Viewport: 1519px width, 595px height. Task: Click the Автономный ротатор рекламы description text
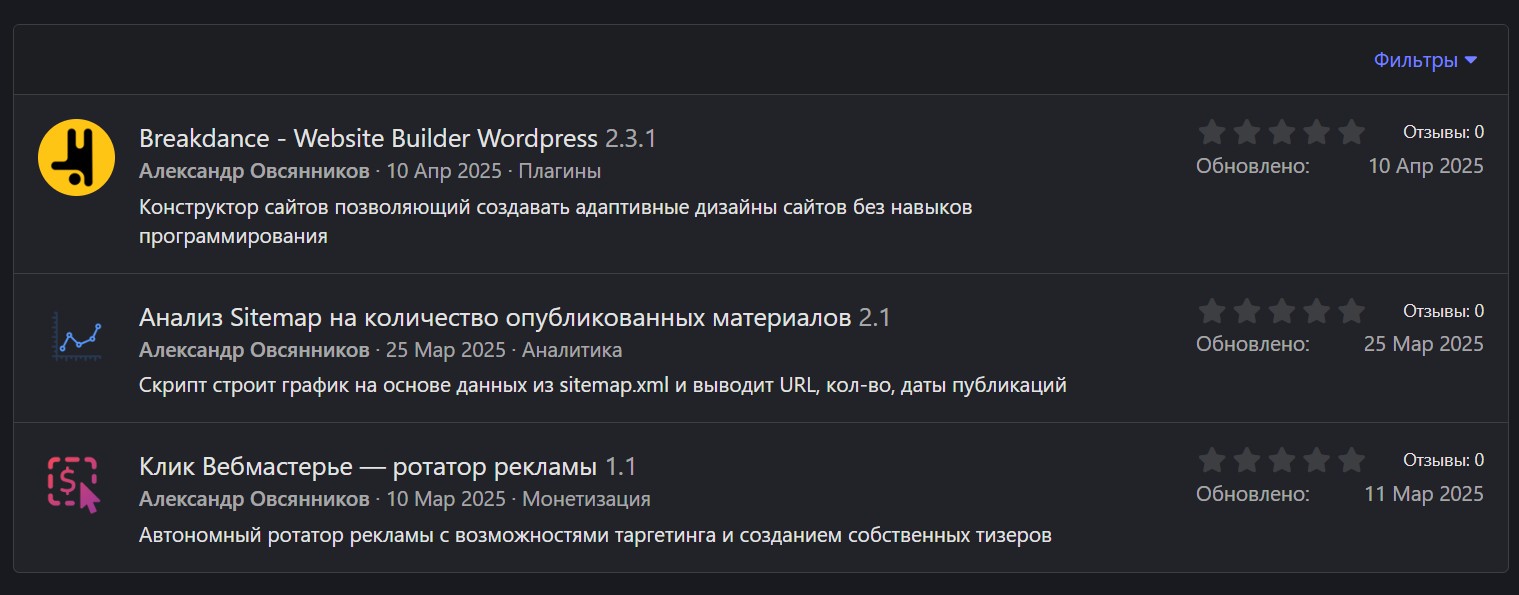click(x=595, y=535)
